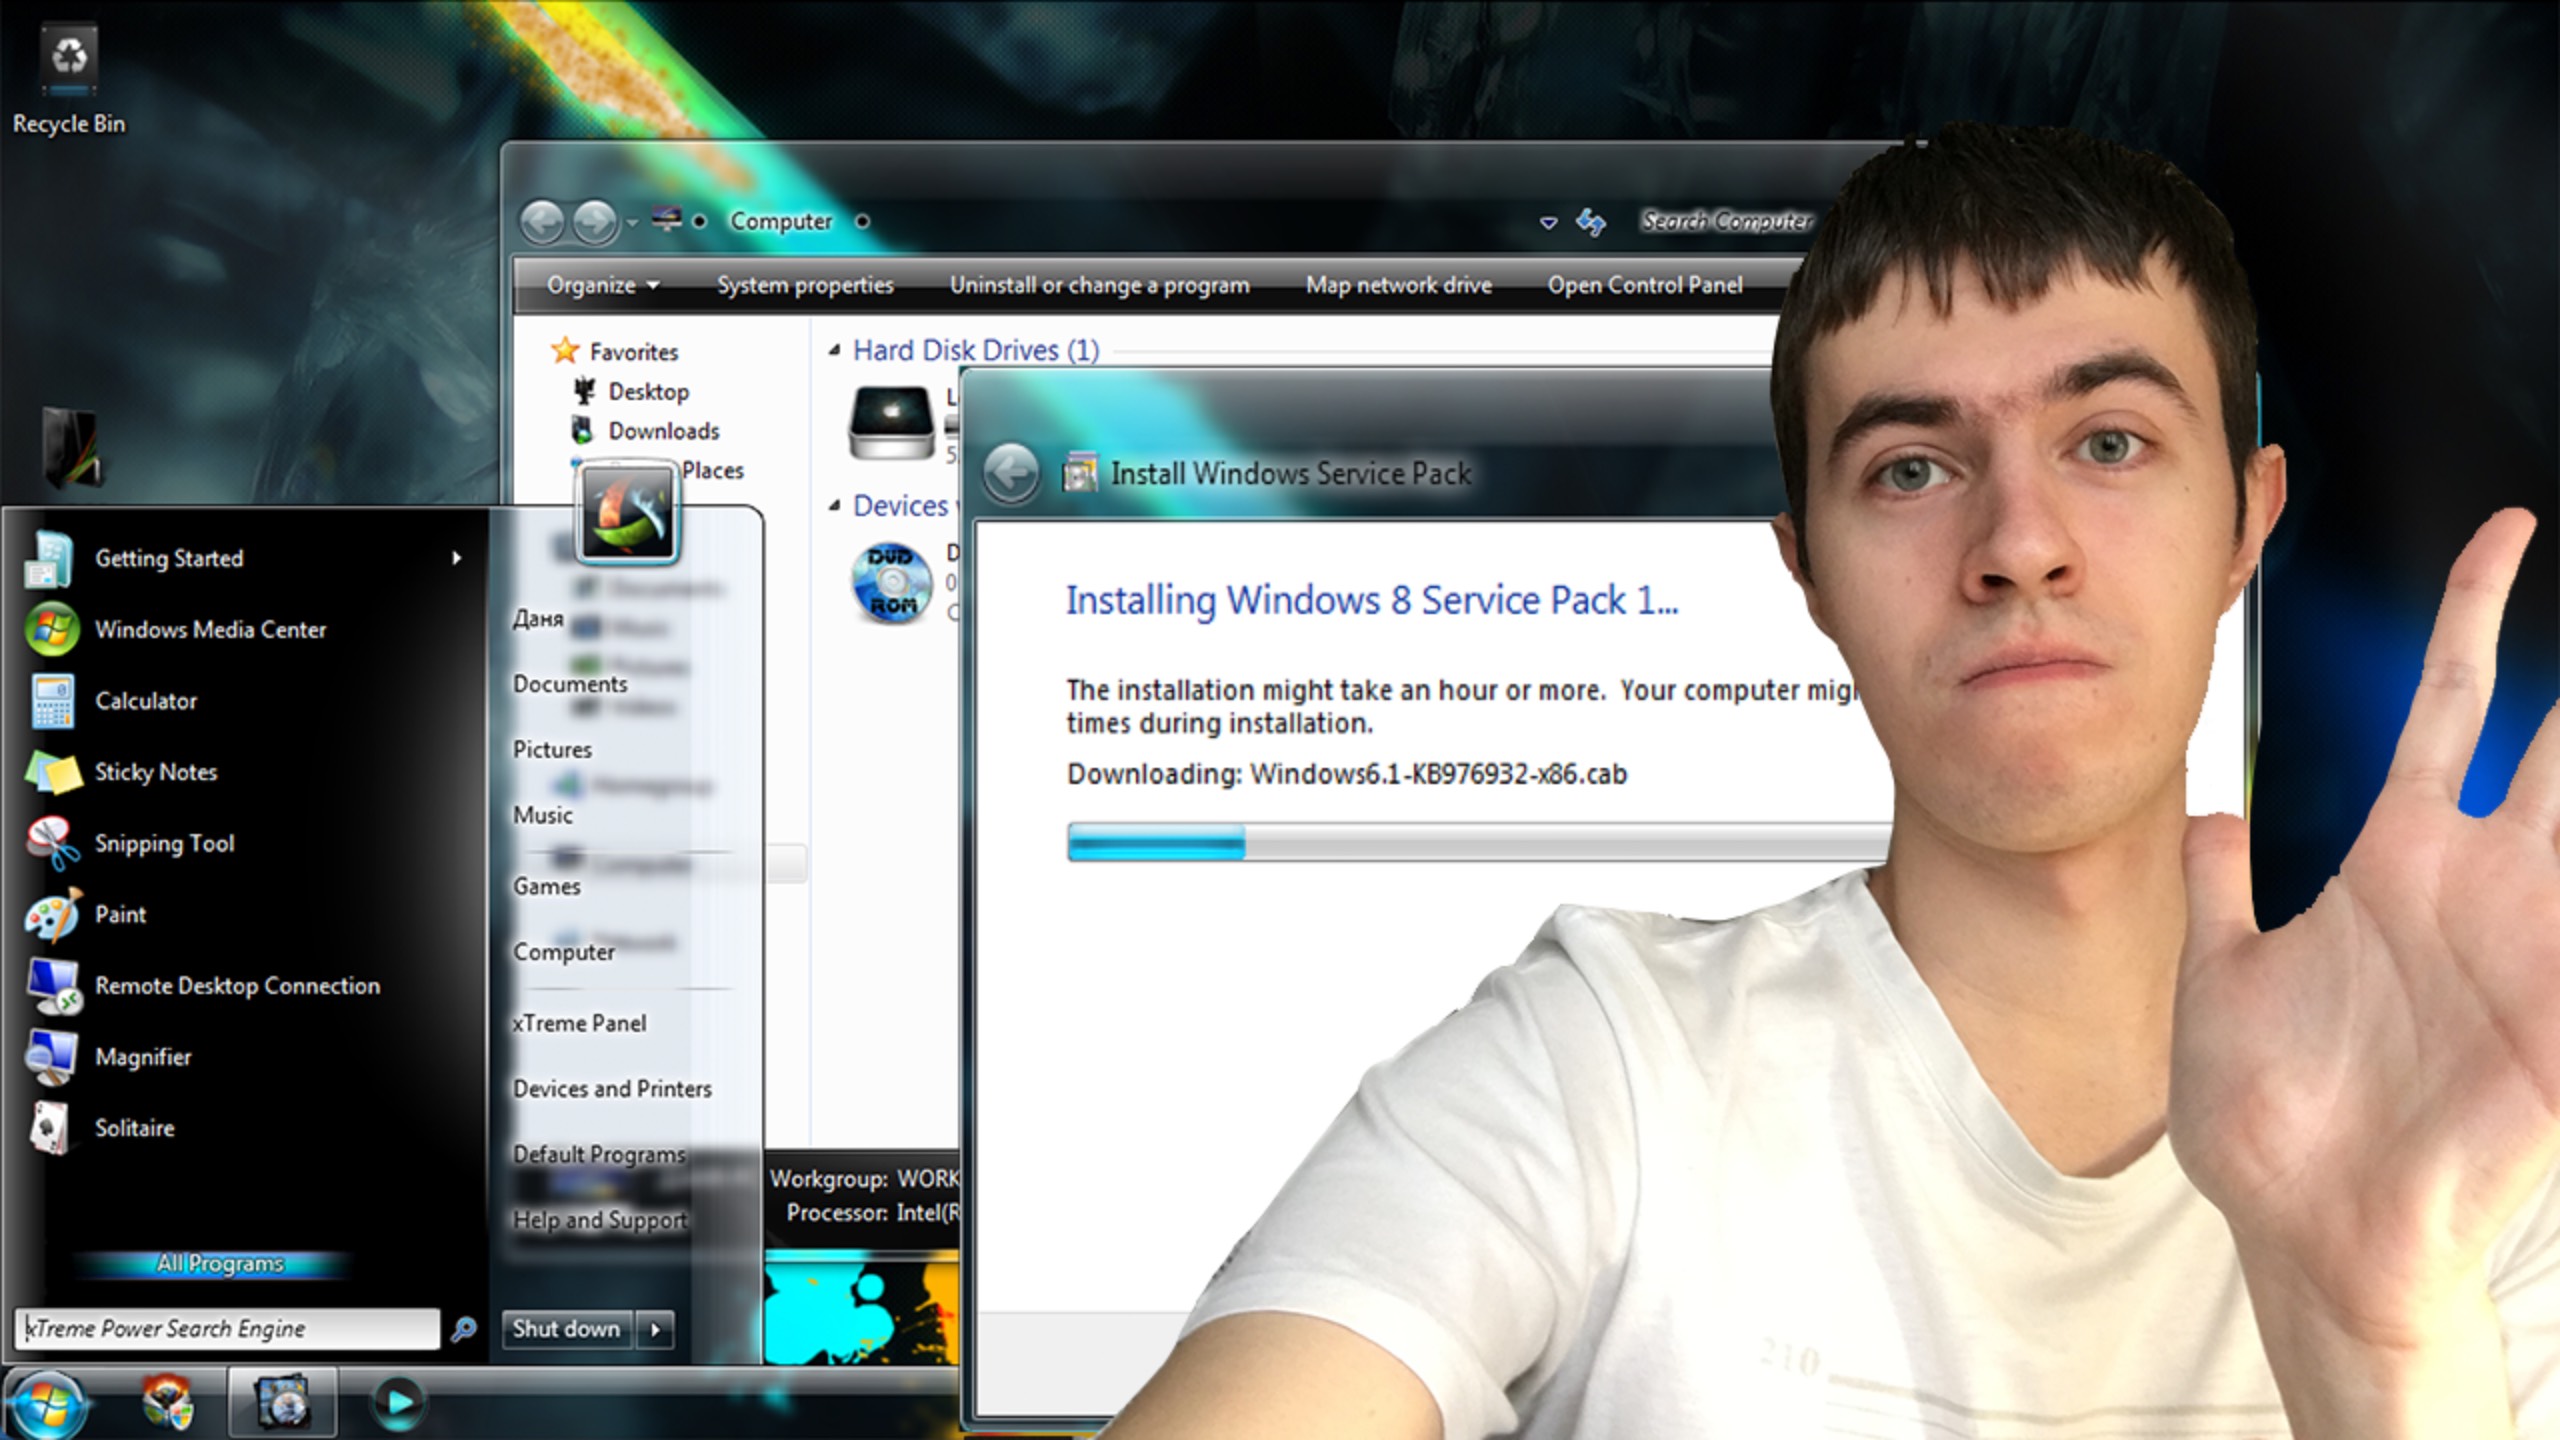Click the Installing Windows 8 Service Pack 1 heading
Image resolution: width=2560 pixels, height=1440 pixels.
(x=1372, y=601)
